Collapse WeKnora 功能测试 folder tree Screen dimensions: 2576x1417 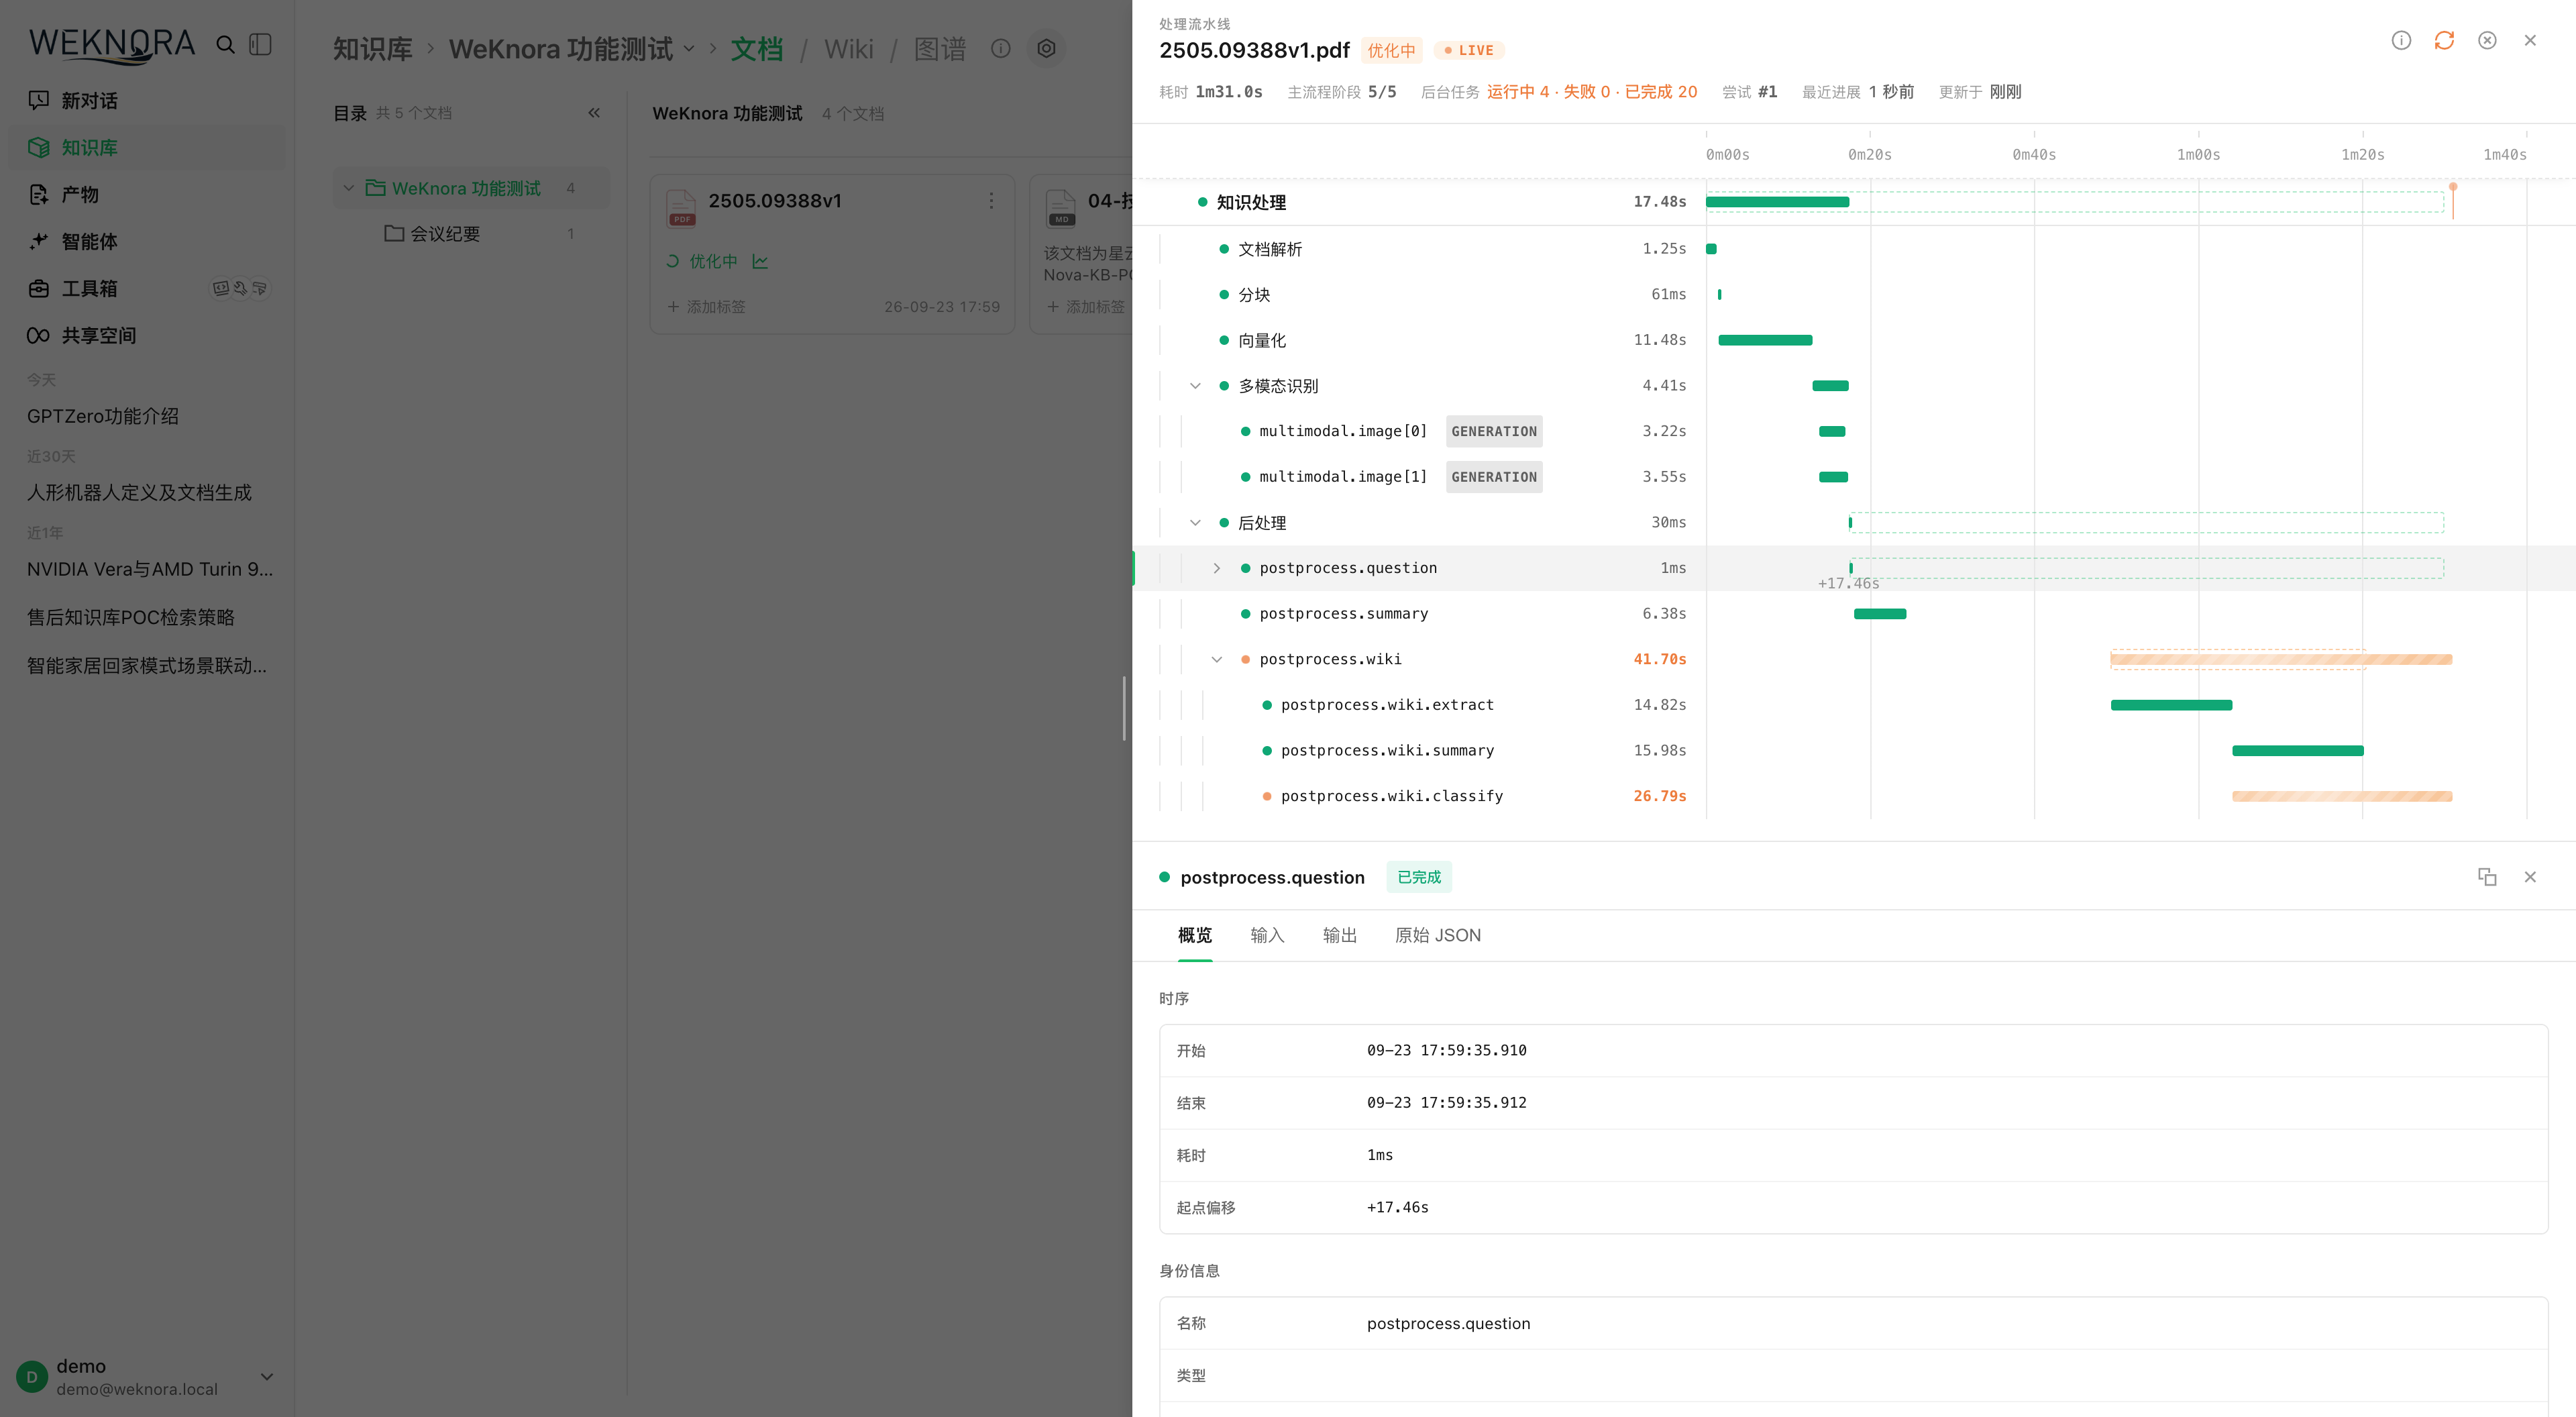[x=349, y=188]
